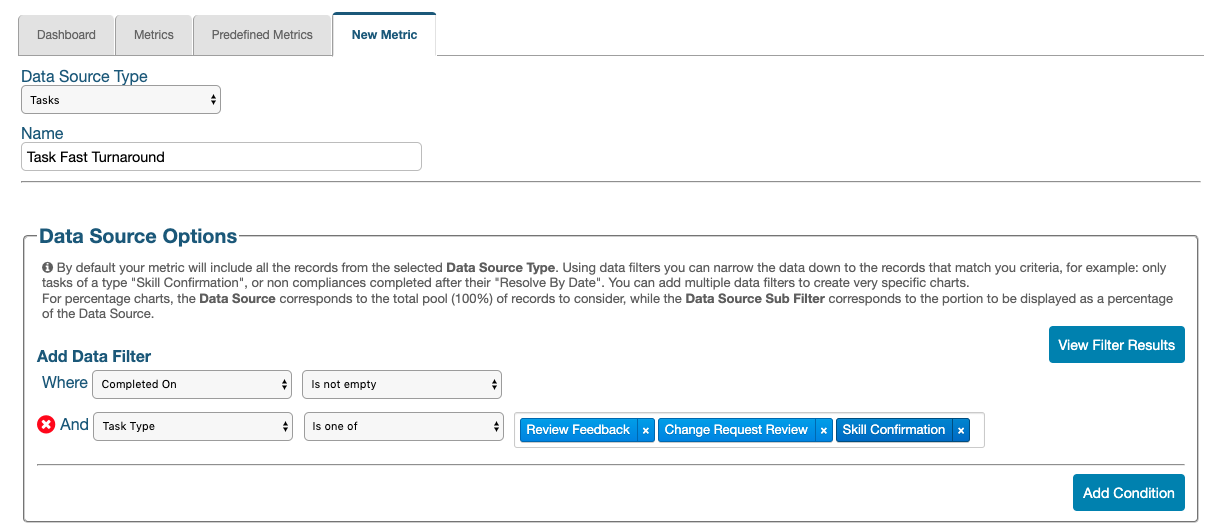Open the Data Source Type dropdown
The height and width of the screenshot is (531, 1211).
(x=121, y=100)
